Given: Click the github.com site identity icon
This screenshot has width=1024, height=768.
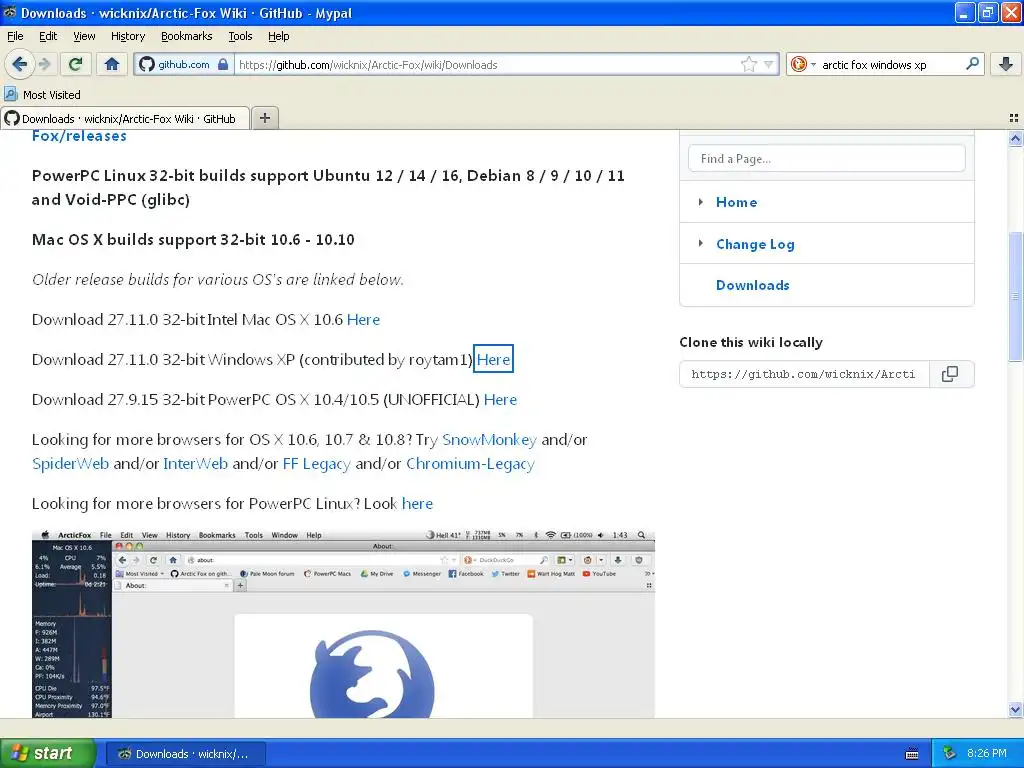Looking at the screenshot, I should coord(147,64).
